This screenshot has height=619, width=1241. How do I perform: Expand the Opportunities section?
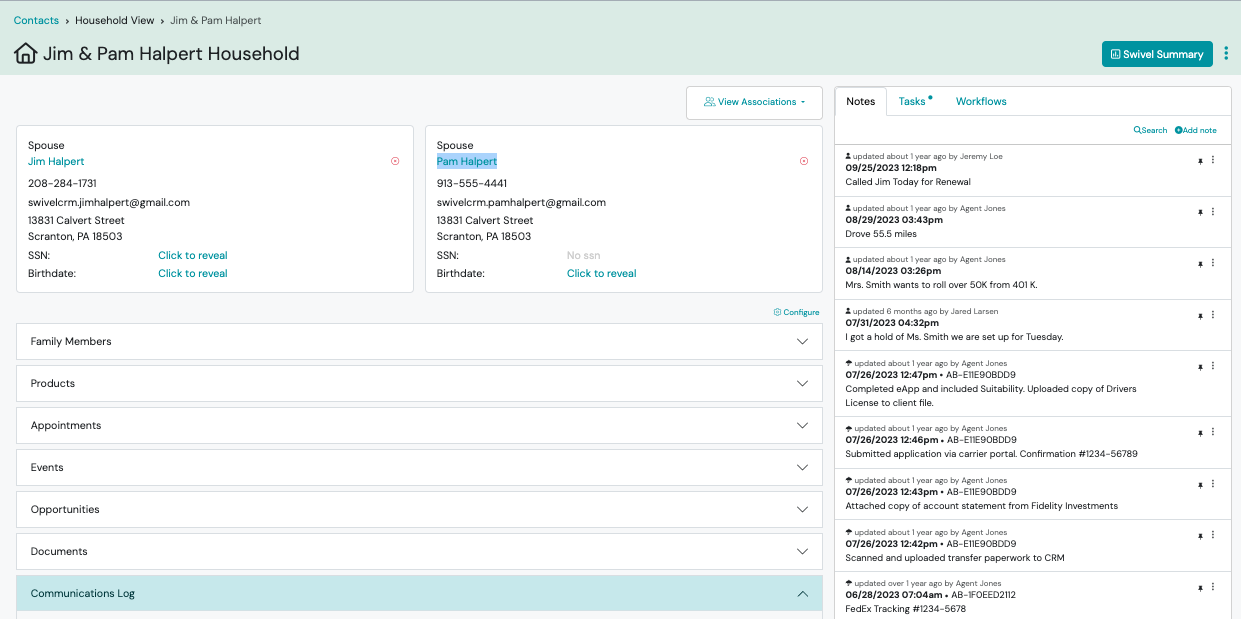click(x=419, y=509)
